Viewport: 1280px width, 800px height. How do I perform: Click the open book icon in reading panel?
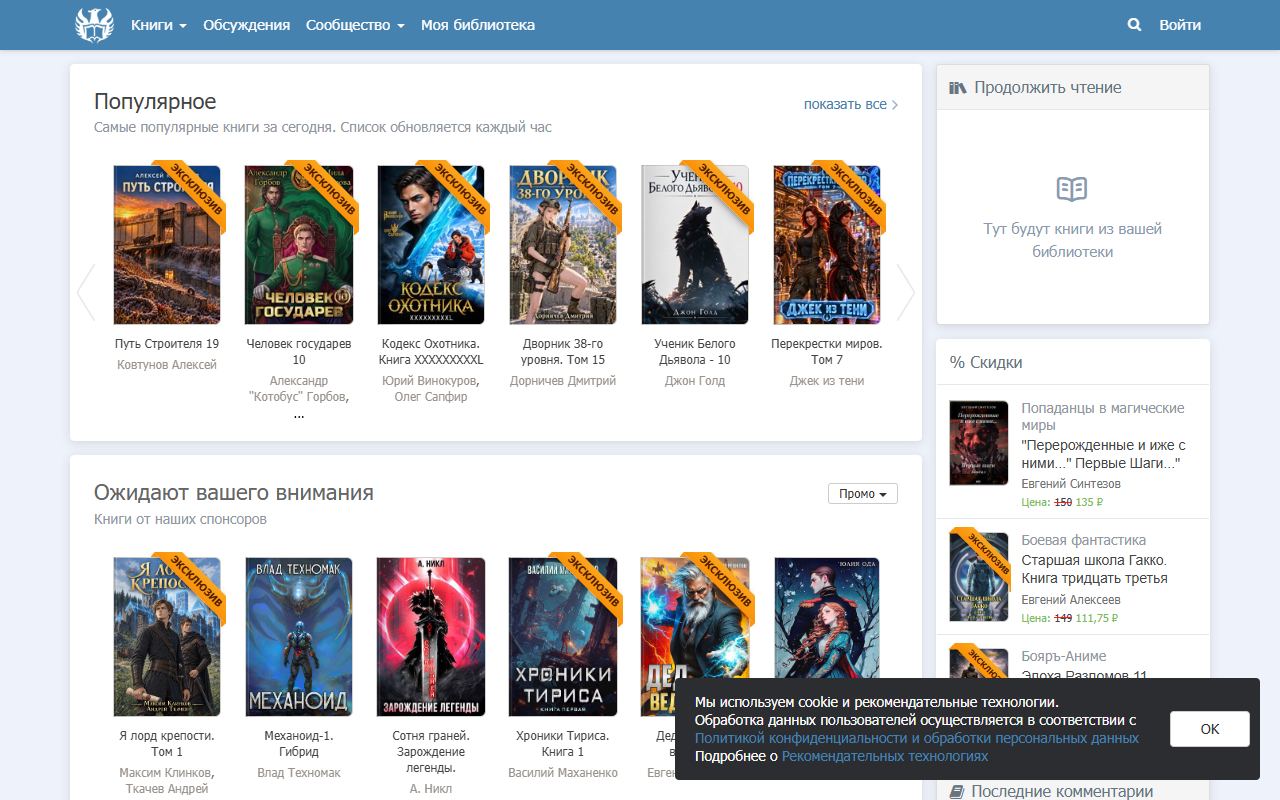click(1072, 189)
